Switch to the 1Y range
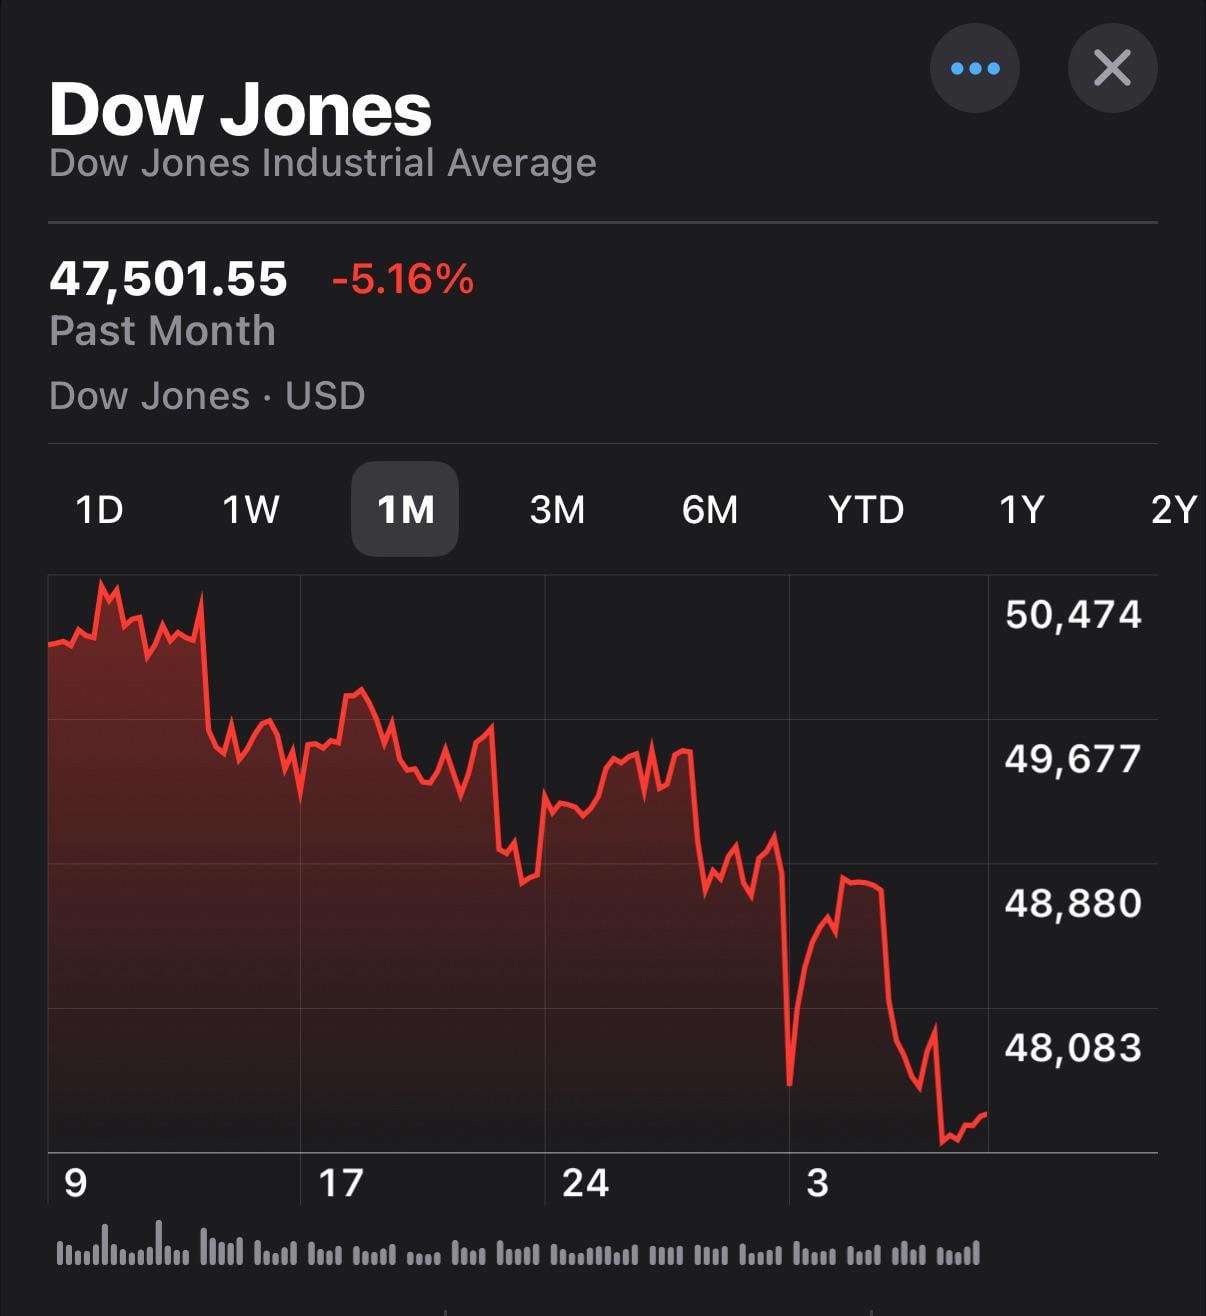1206x1316 pixels. click(x=1021, y=510)
